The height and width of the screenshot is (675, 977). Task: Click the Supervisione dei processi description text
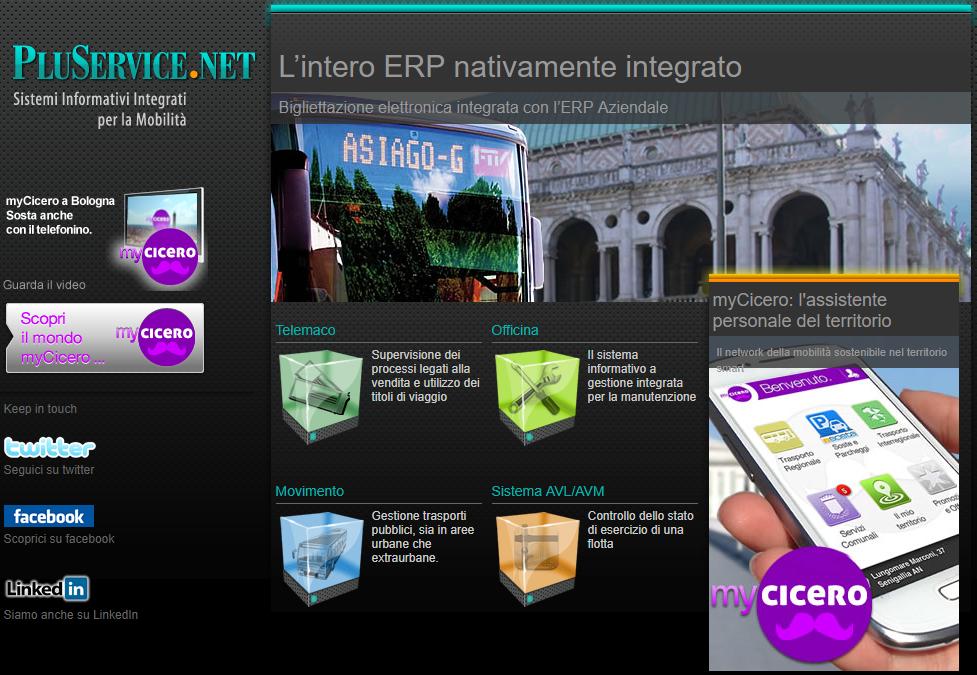[x=426, y=376]
